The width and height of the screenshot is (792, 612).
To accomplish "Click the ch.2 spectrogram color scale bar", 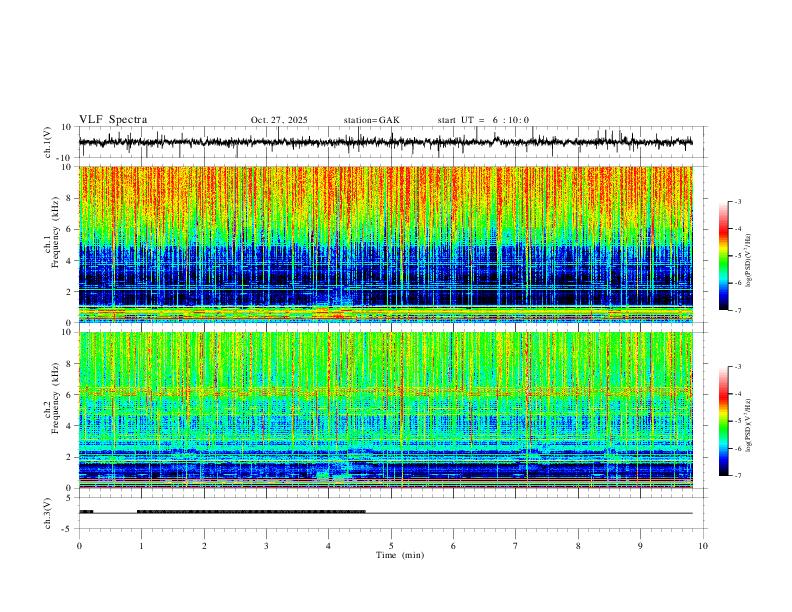I will tap(723, 421).
